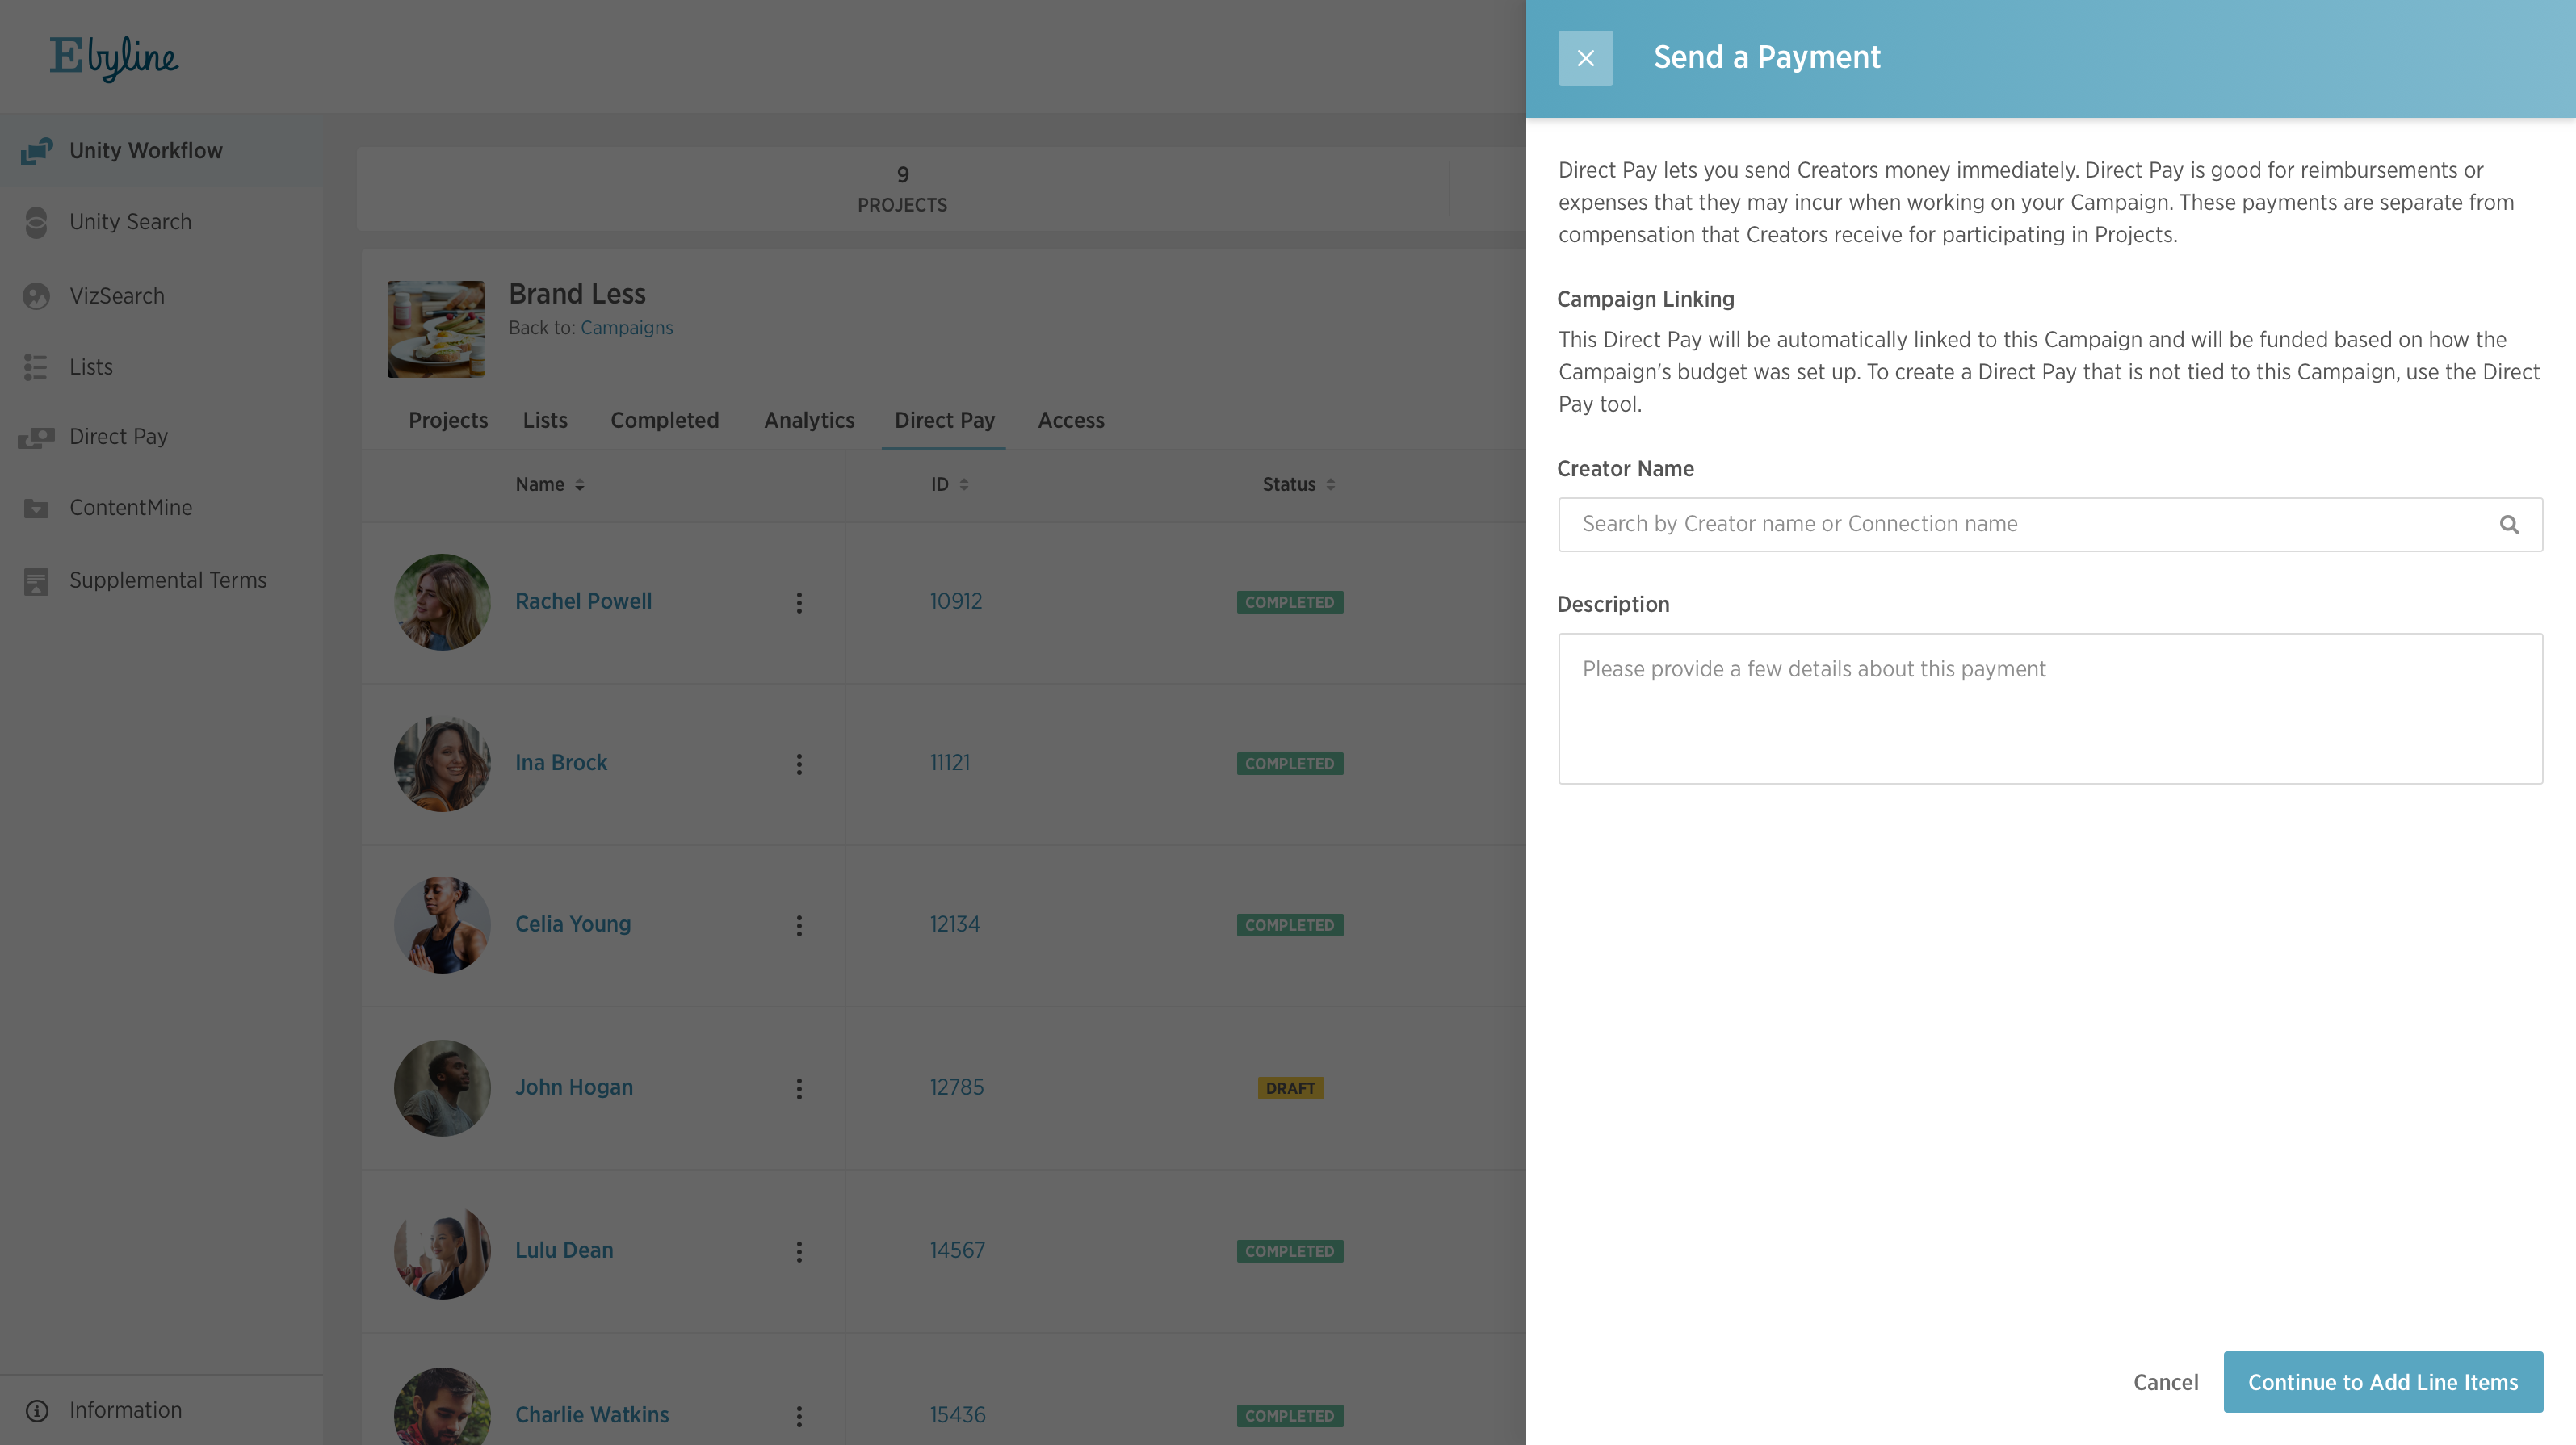Open Supplemental Terms in the sidebar

point(168,581)
